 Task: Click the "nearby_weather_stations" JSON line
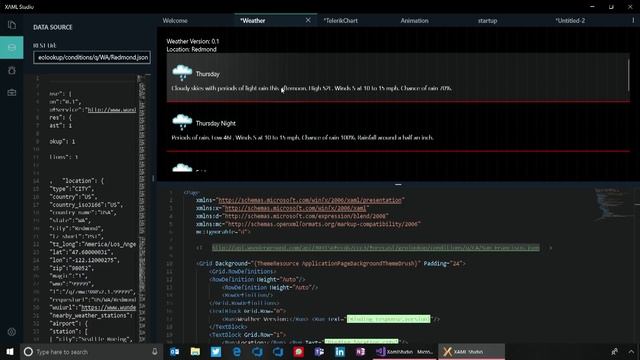91,316
